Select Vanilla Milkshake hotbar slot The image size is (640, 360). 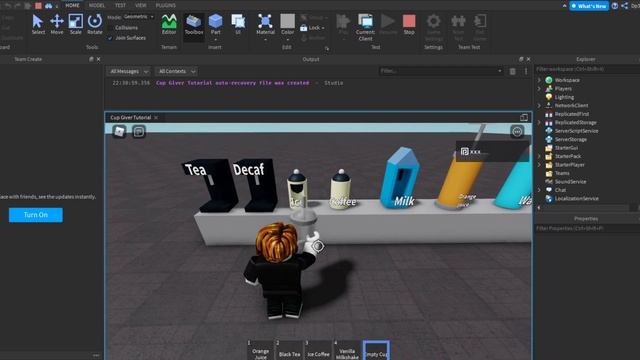tap(347, 350)
